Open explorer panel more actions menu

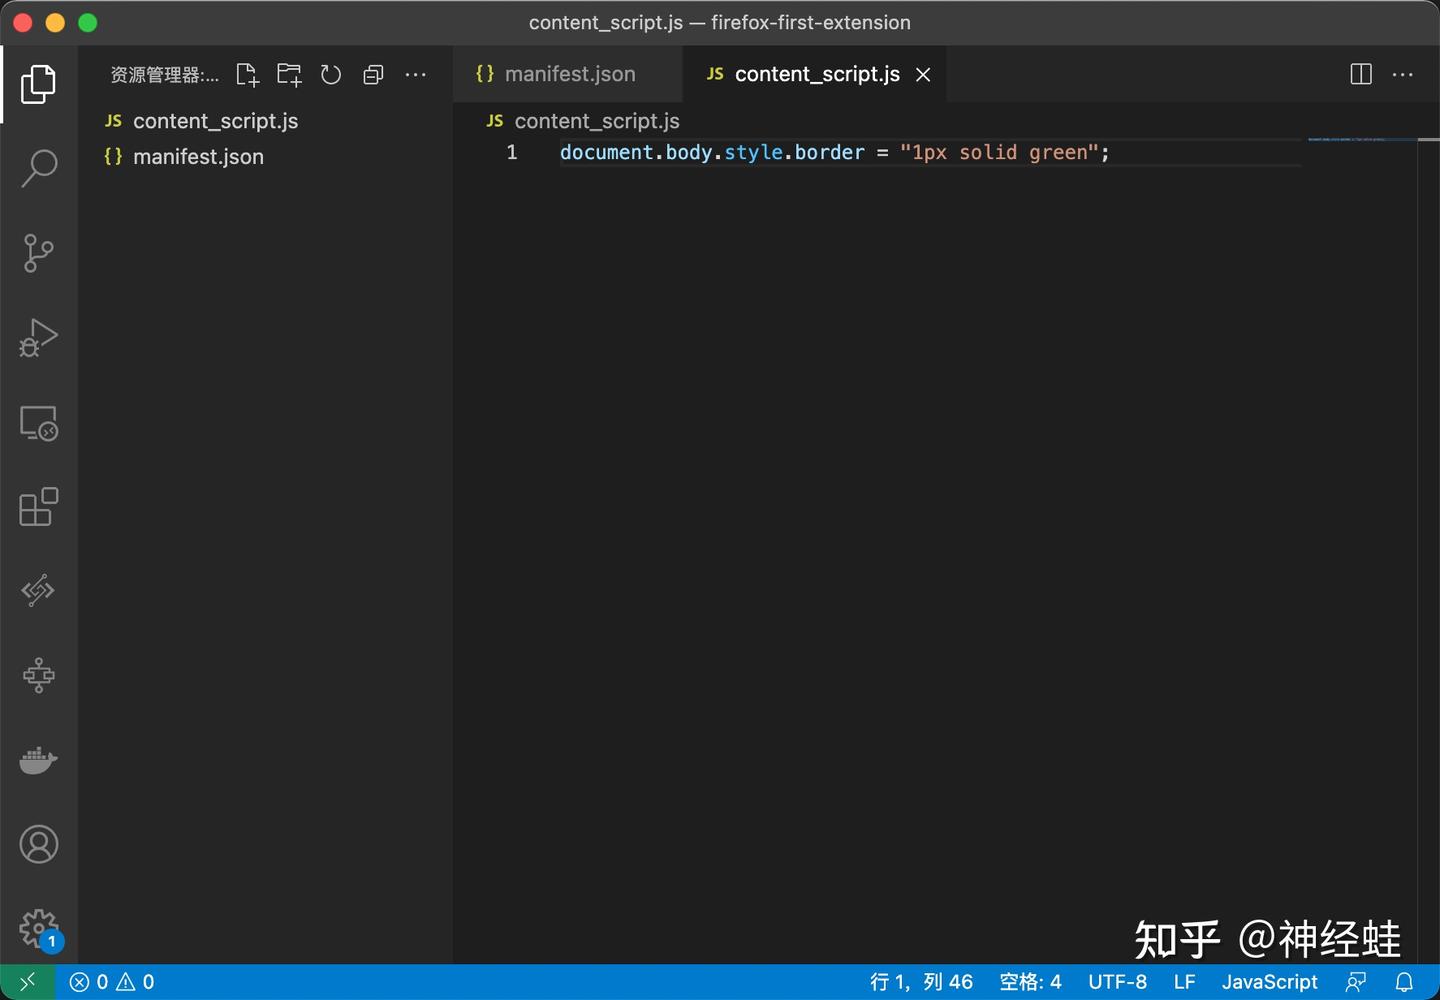click(415, 75)
